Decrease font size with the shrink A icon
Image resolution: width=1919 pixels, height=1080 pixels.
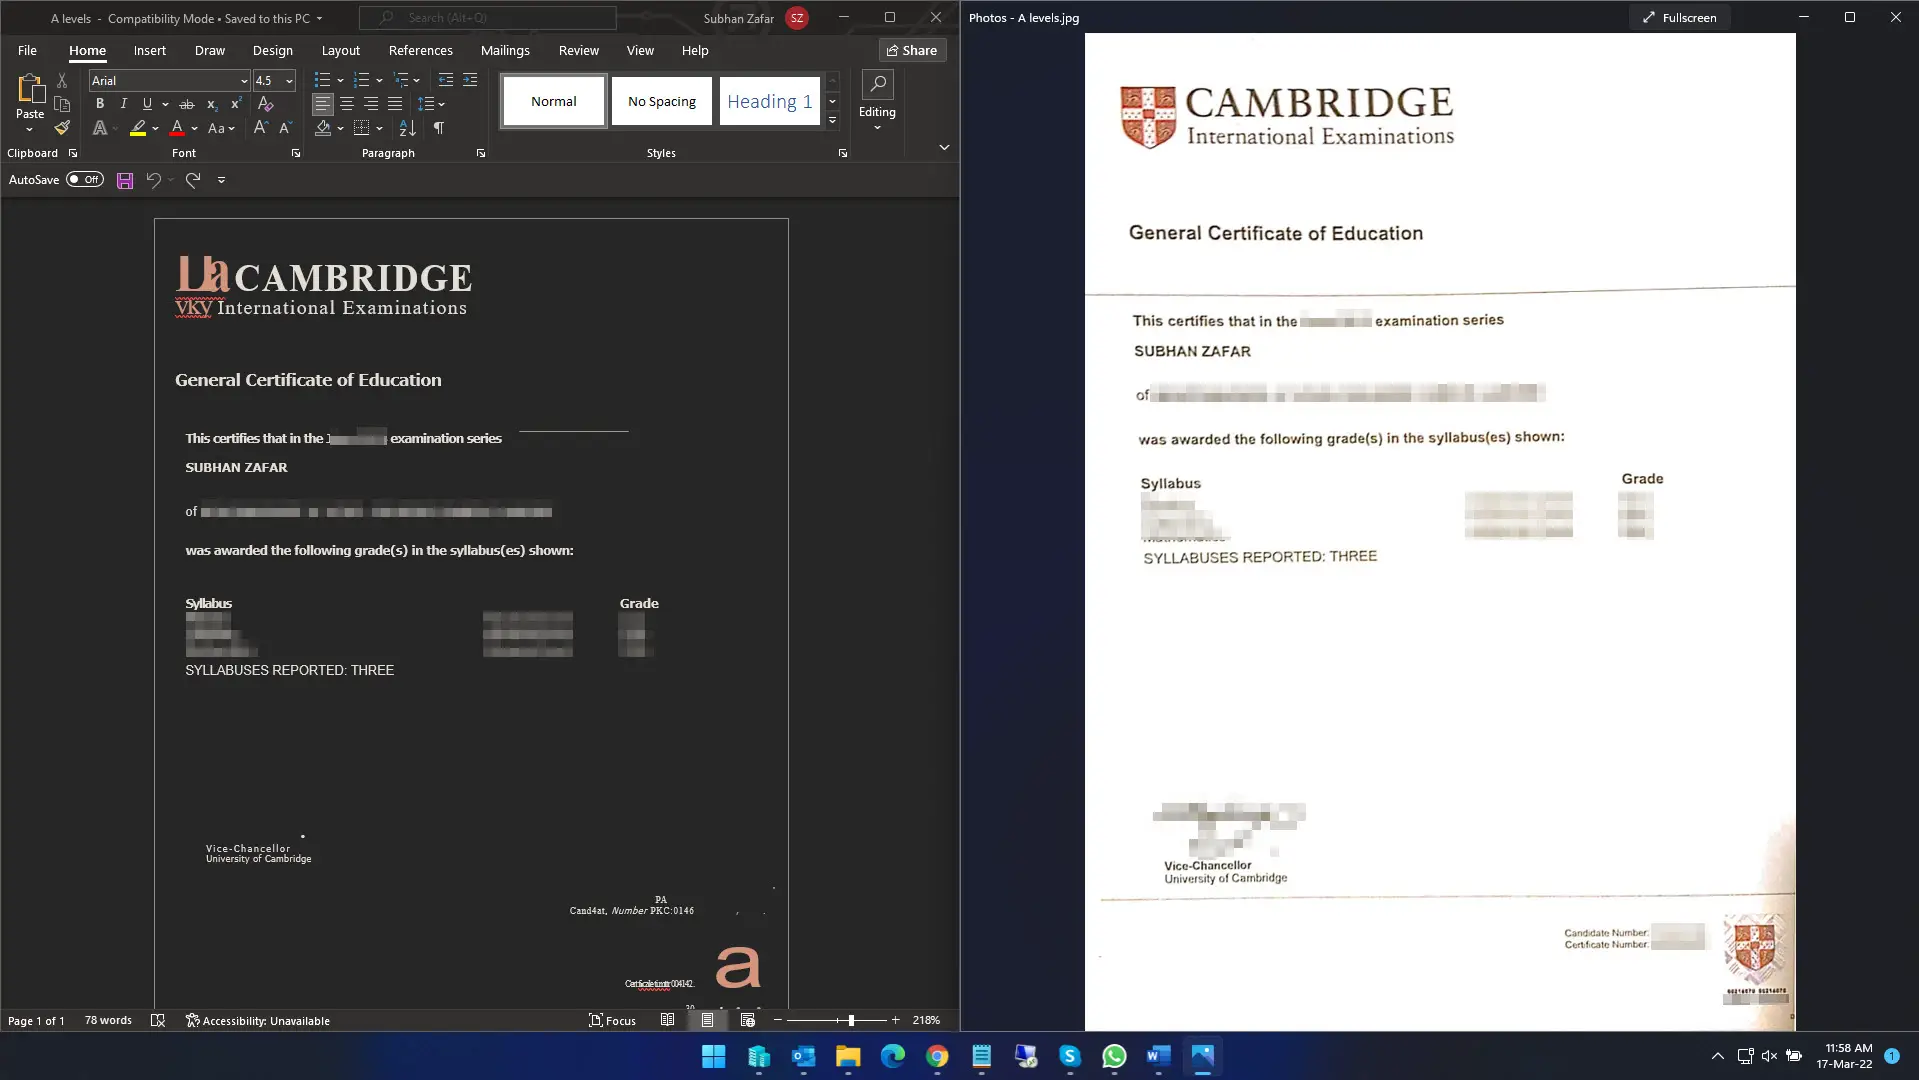tap(285, 128)
